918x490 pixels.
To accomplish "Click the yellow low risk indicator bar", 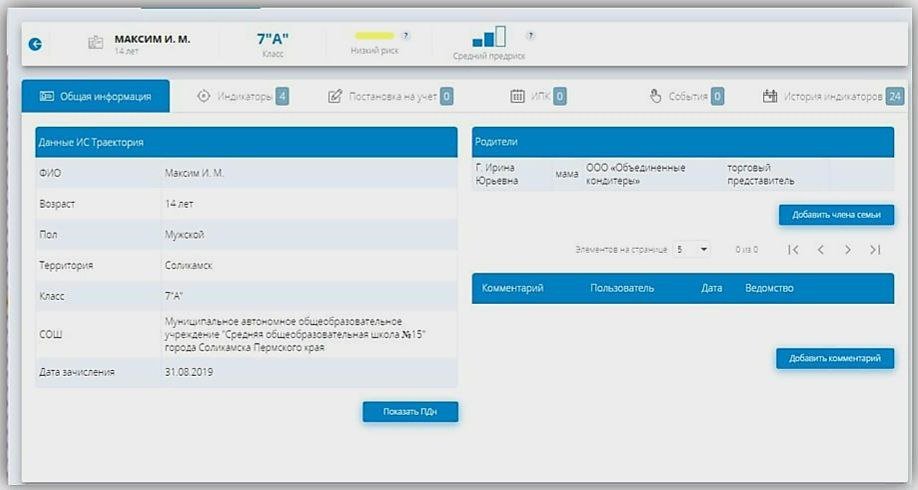I will click(x=374, y=36).
